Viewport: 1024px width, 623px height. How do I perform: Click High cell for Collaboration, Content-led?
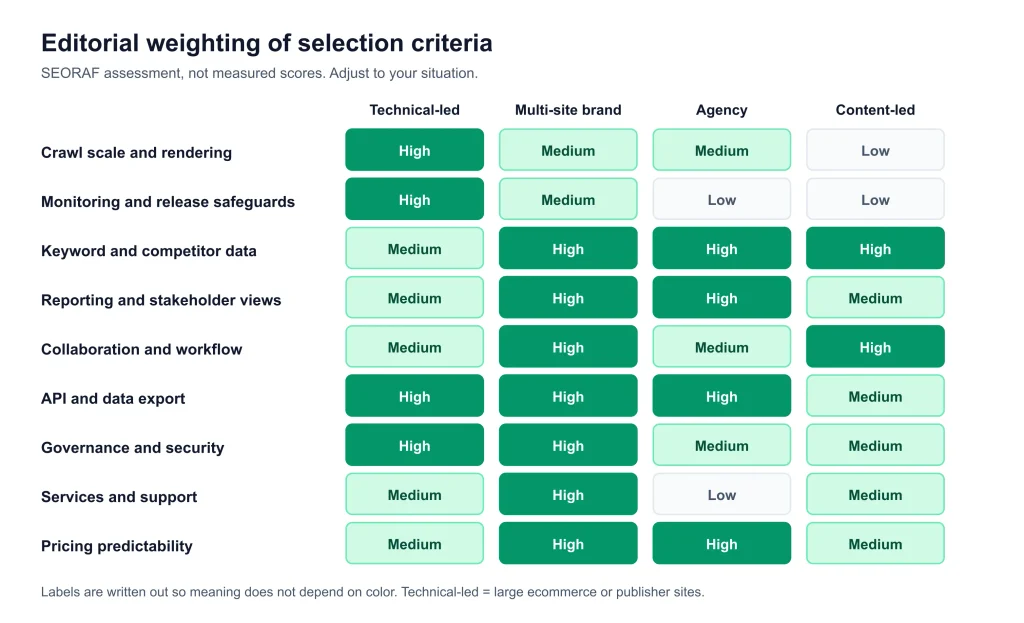(x=874, y=347)
